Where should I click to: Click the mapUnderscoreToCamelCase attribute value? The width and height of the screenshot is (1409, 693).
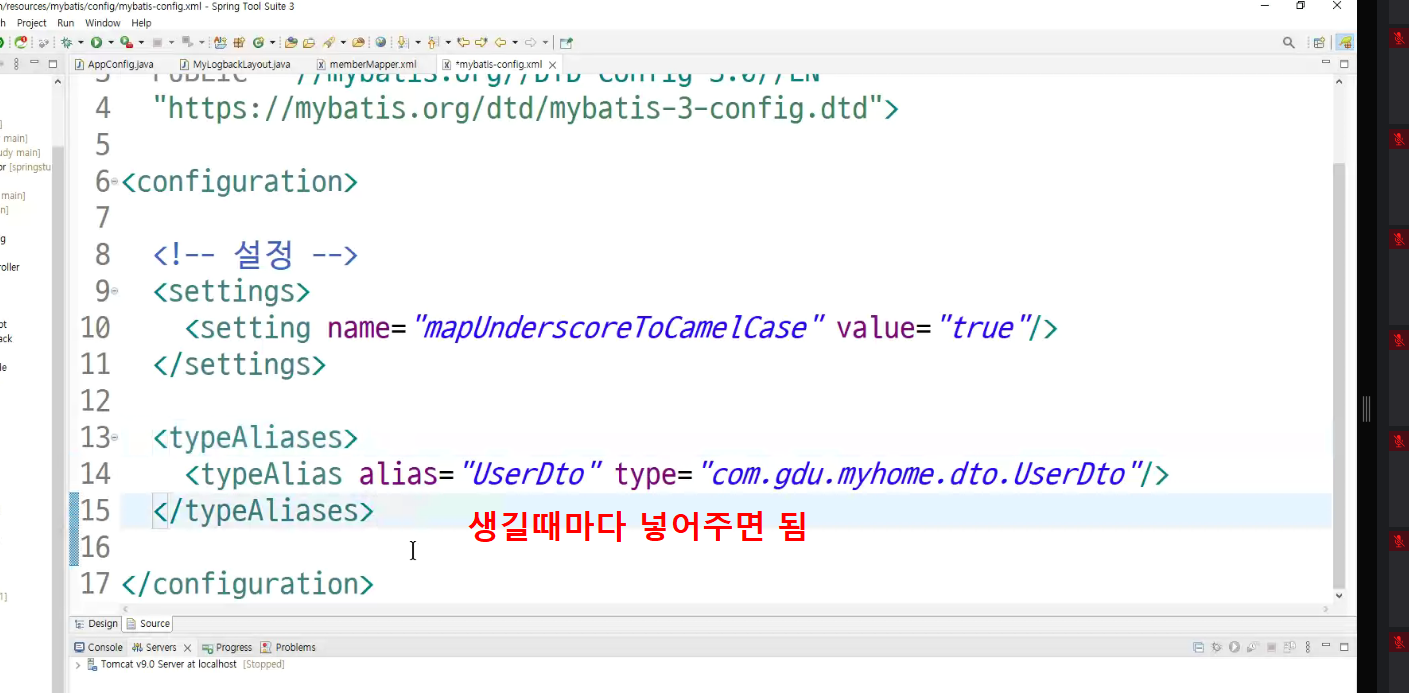point(618,328)
